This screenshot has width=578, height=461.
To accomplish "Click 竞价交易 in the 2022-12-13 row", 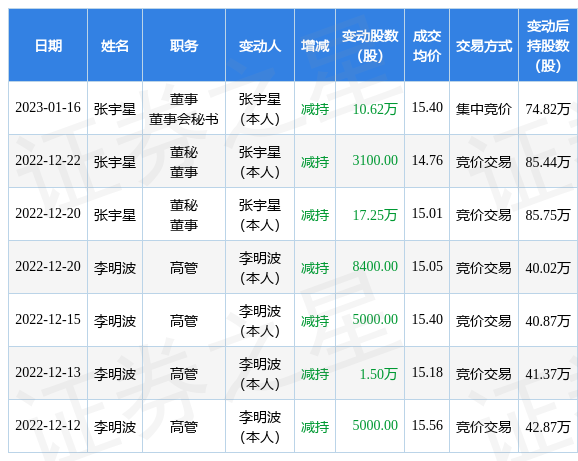I will click(484, 374).
